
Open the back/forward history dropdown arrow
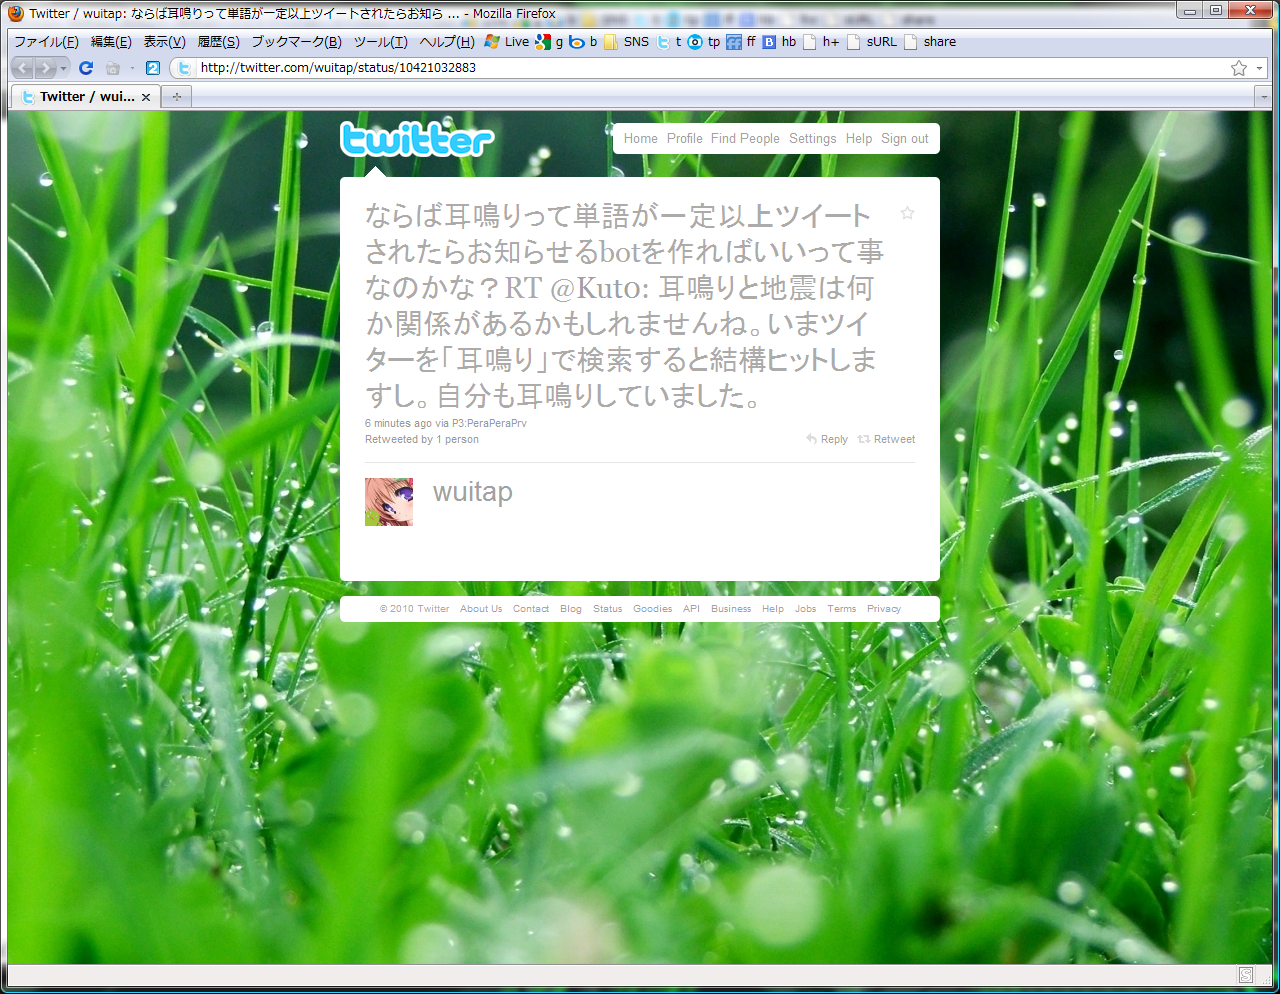pyautogui.click(x=63, y=68)
